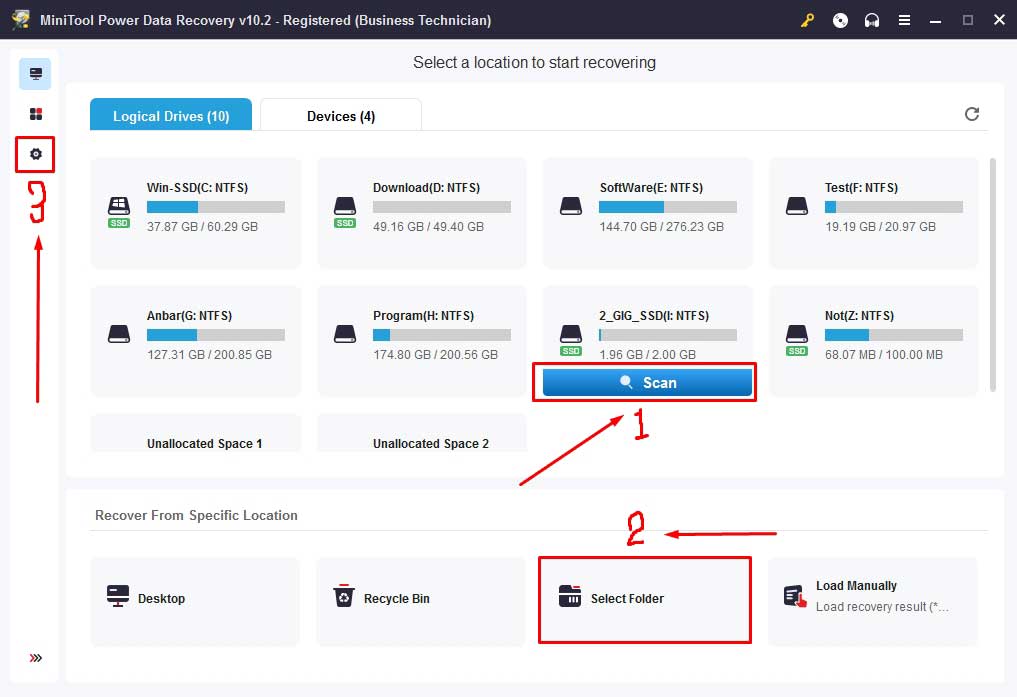
Task: Select the Anbar(G: NTFS) drive icon
Action: tap(119, 335)
